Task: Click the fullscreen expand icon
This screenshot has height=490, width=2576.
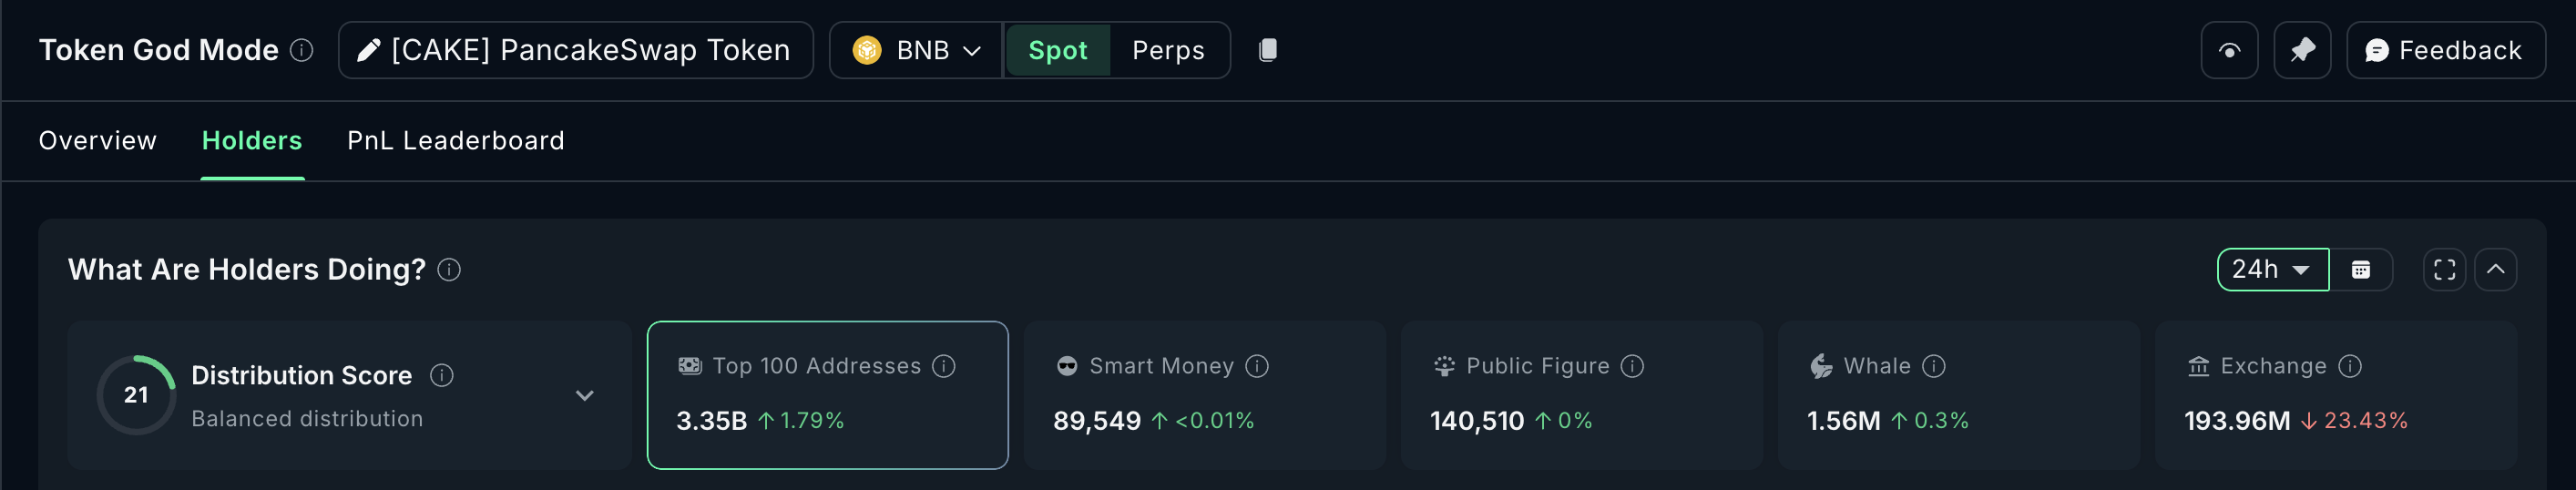Action: click(2444, 270)
